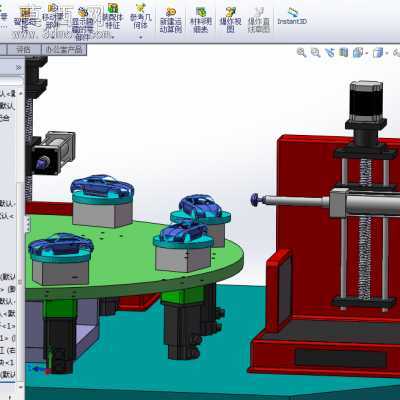
Task: Toggle the Instant3D button
Action: pyautogui.click(x=292, y=17)
